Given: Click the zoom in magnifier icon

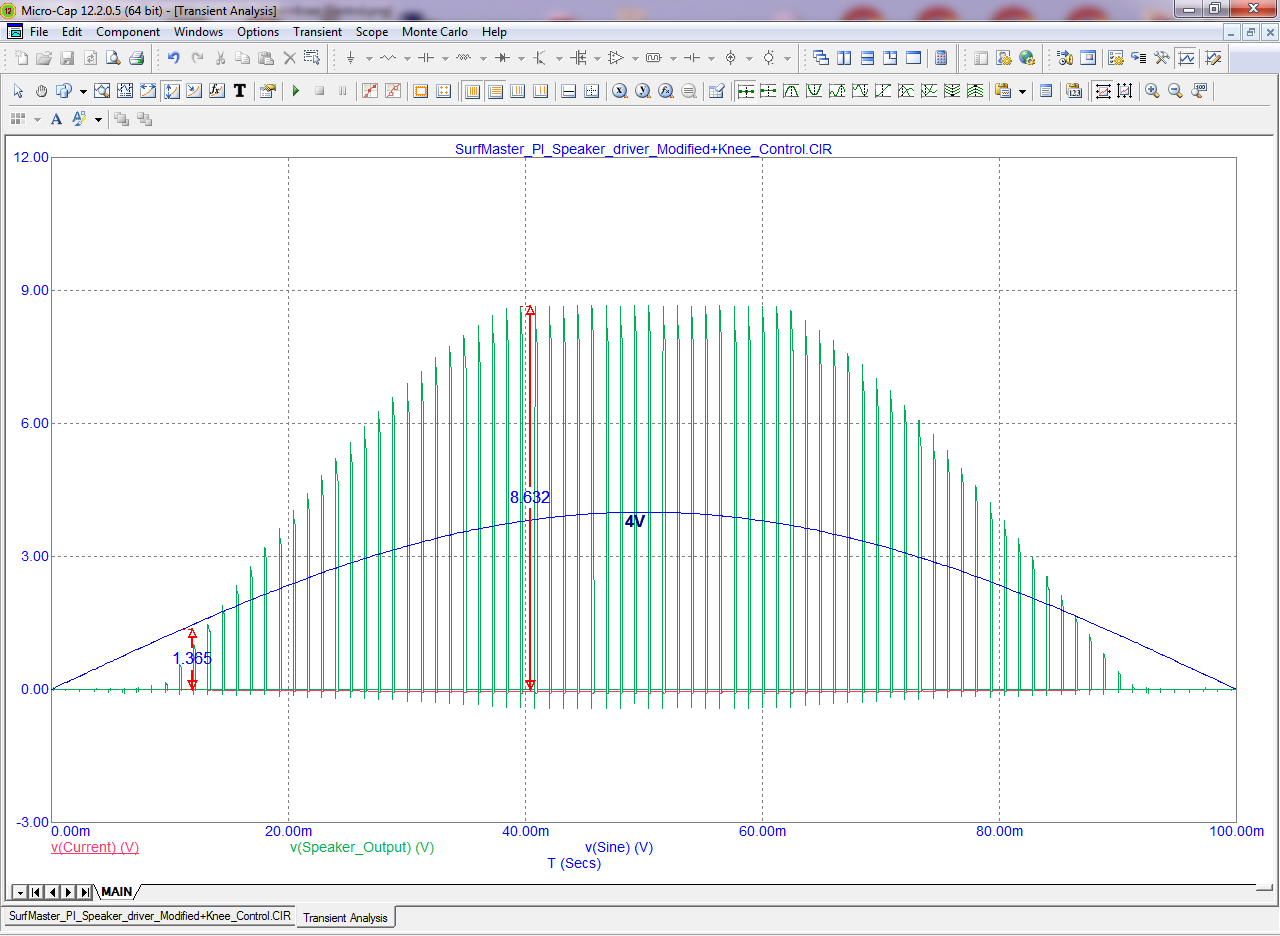Looking at the screenshot, I should click(1152, 91).
